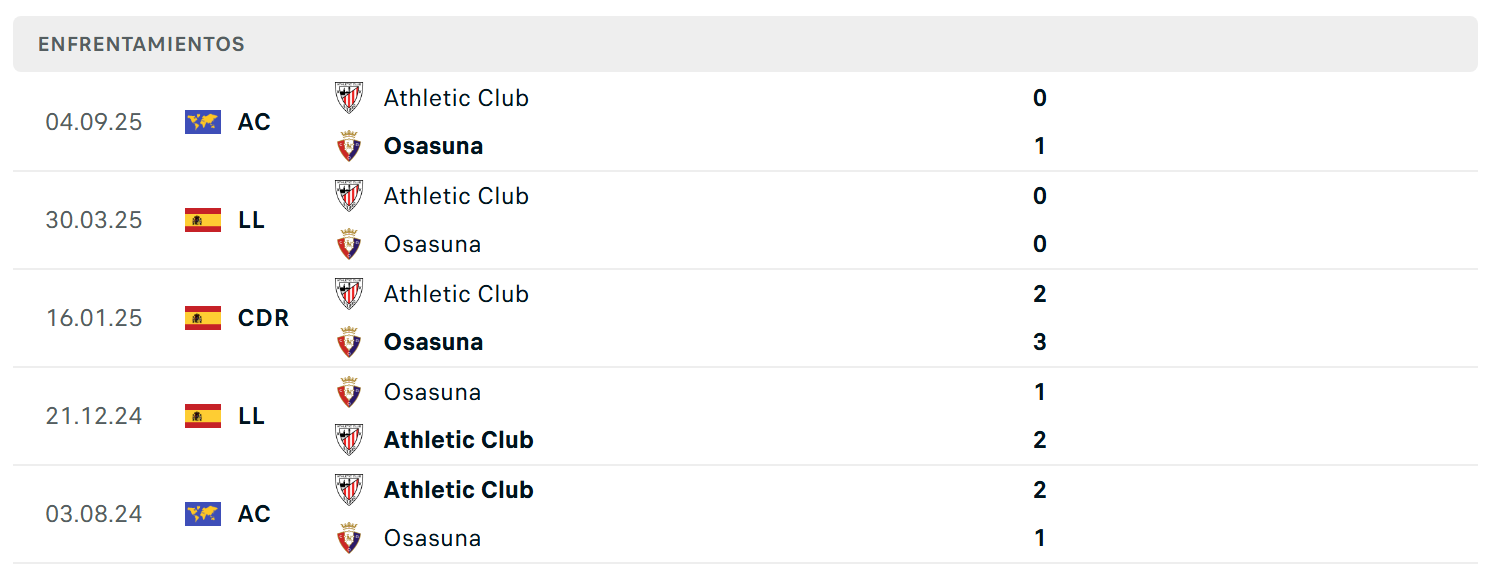Click the Spain flag next to 30.03.25
The height and width of the screenshot is (578, 1495).
tap(203, 220)
